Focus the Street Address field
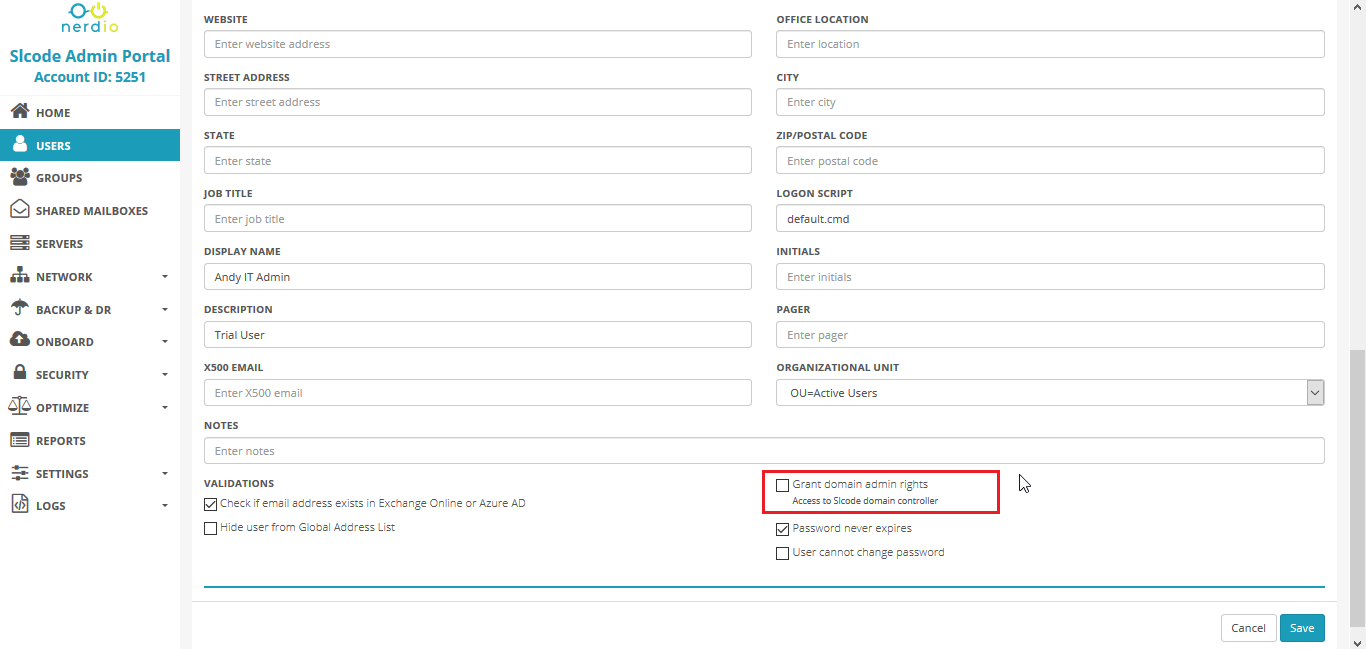This screenshot has width=1366, height=649. point(478,102)
